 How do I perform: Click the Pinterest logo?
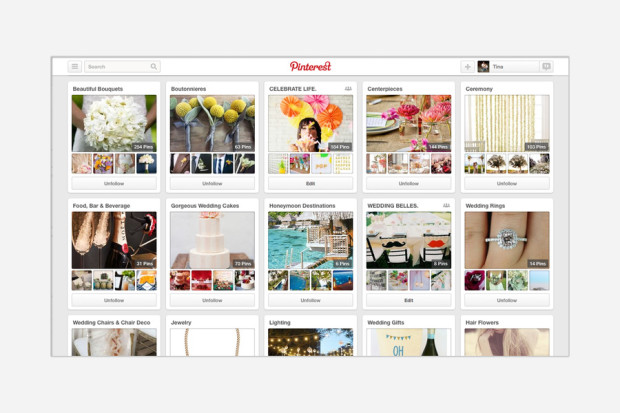(x=310, y=67)
